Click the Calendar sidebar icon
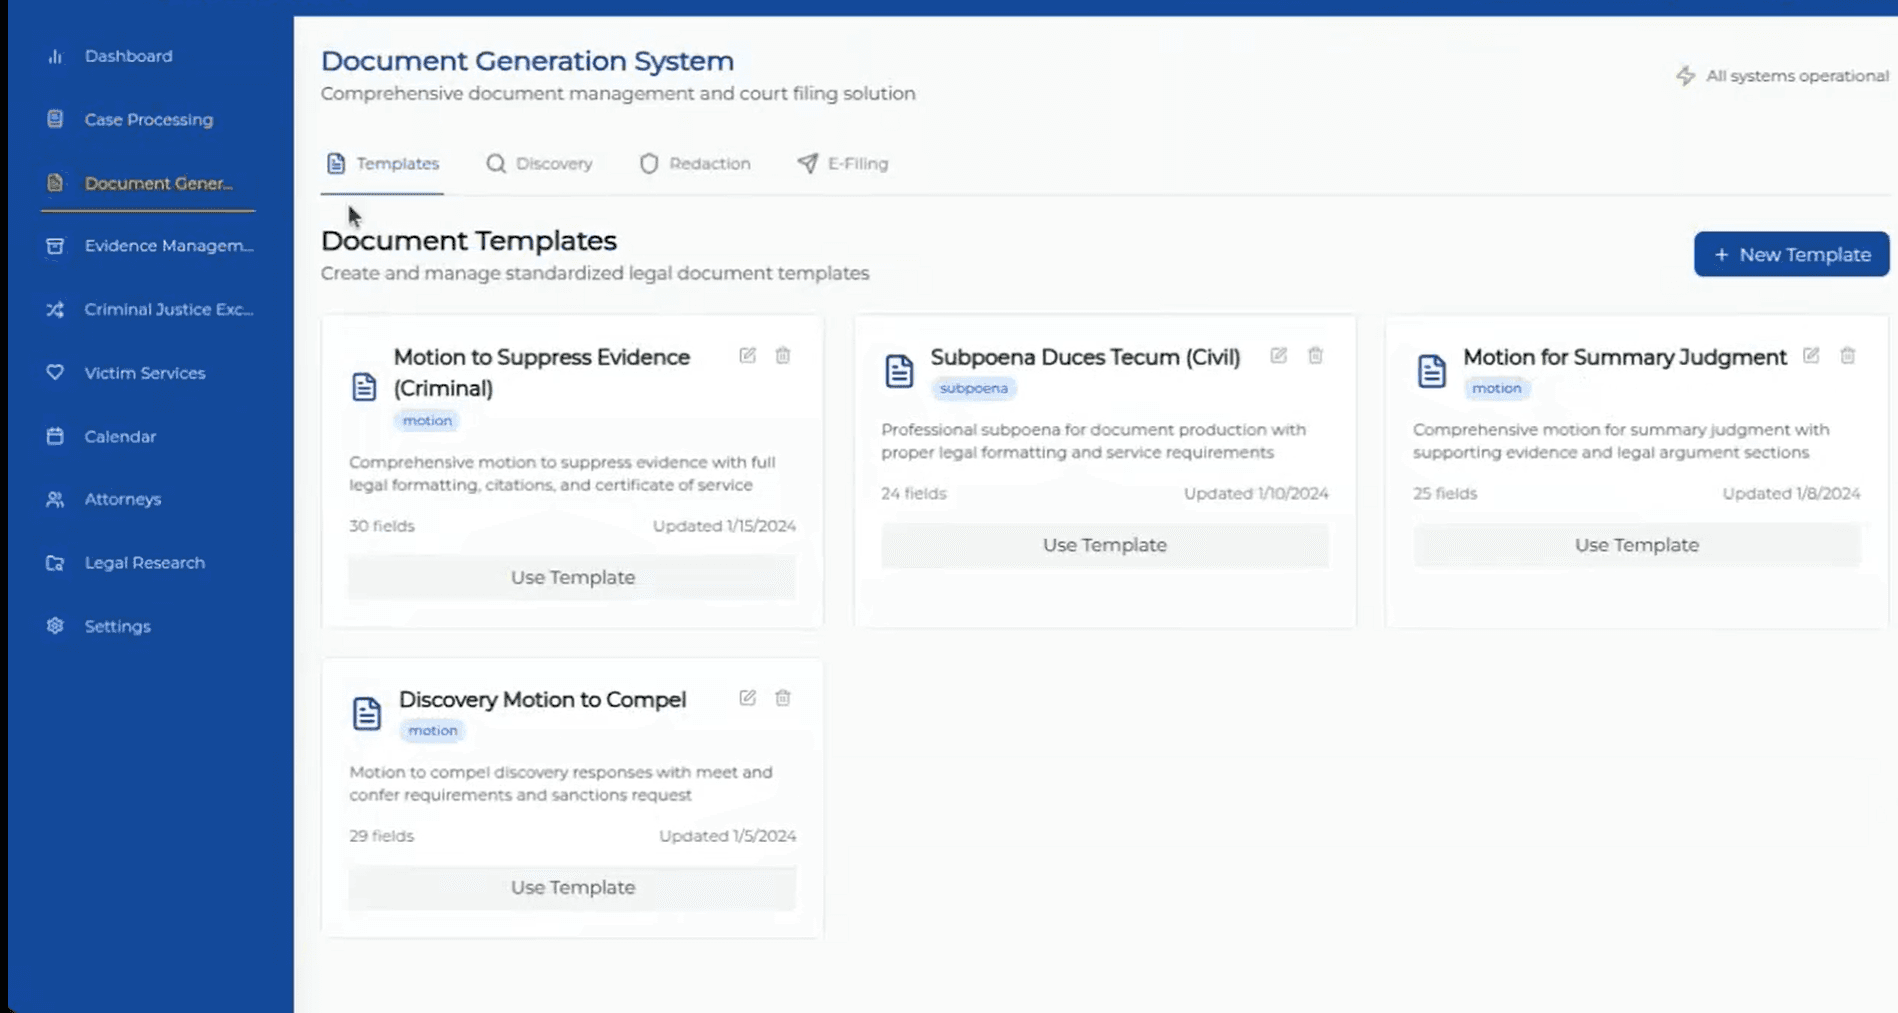This screenshot has width=1898, height=1013. click(55, 436)
